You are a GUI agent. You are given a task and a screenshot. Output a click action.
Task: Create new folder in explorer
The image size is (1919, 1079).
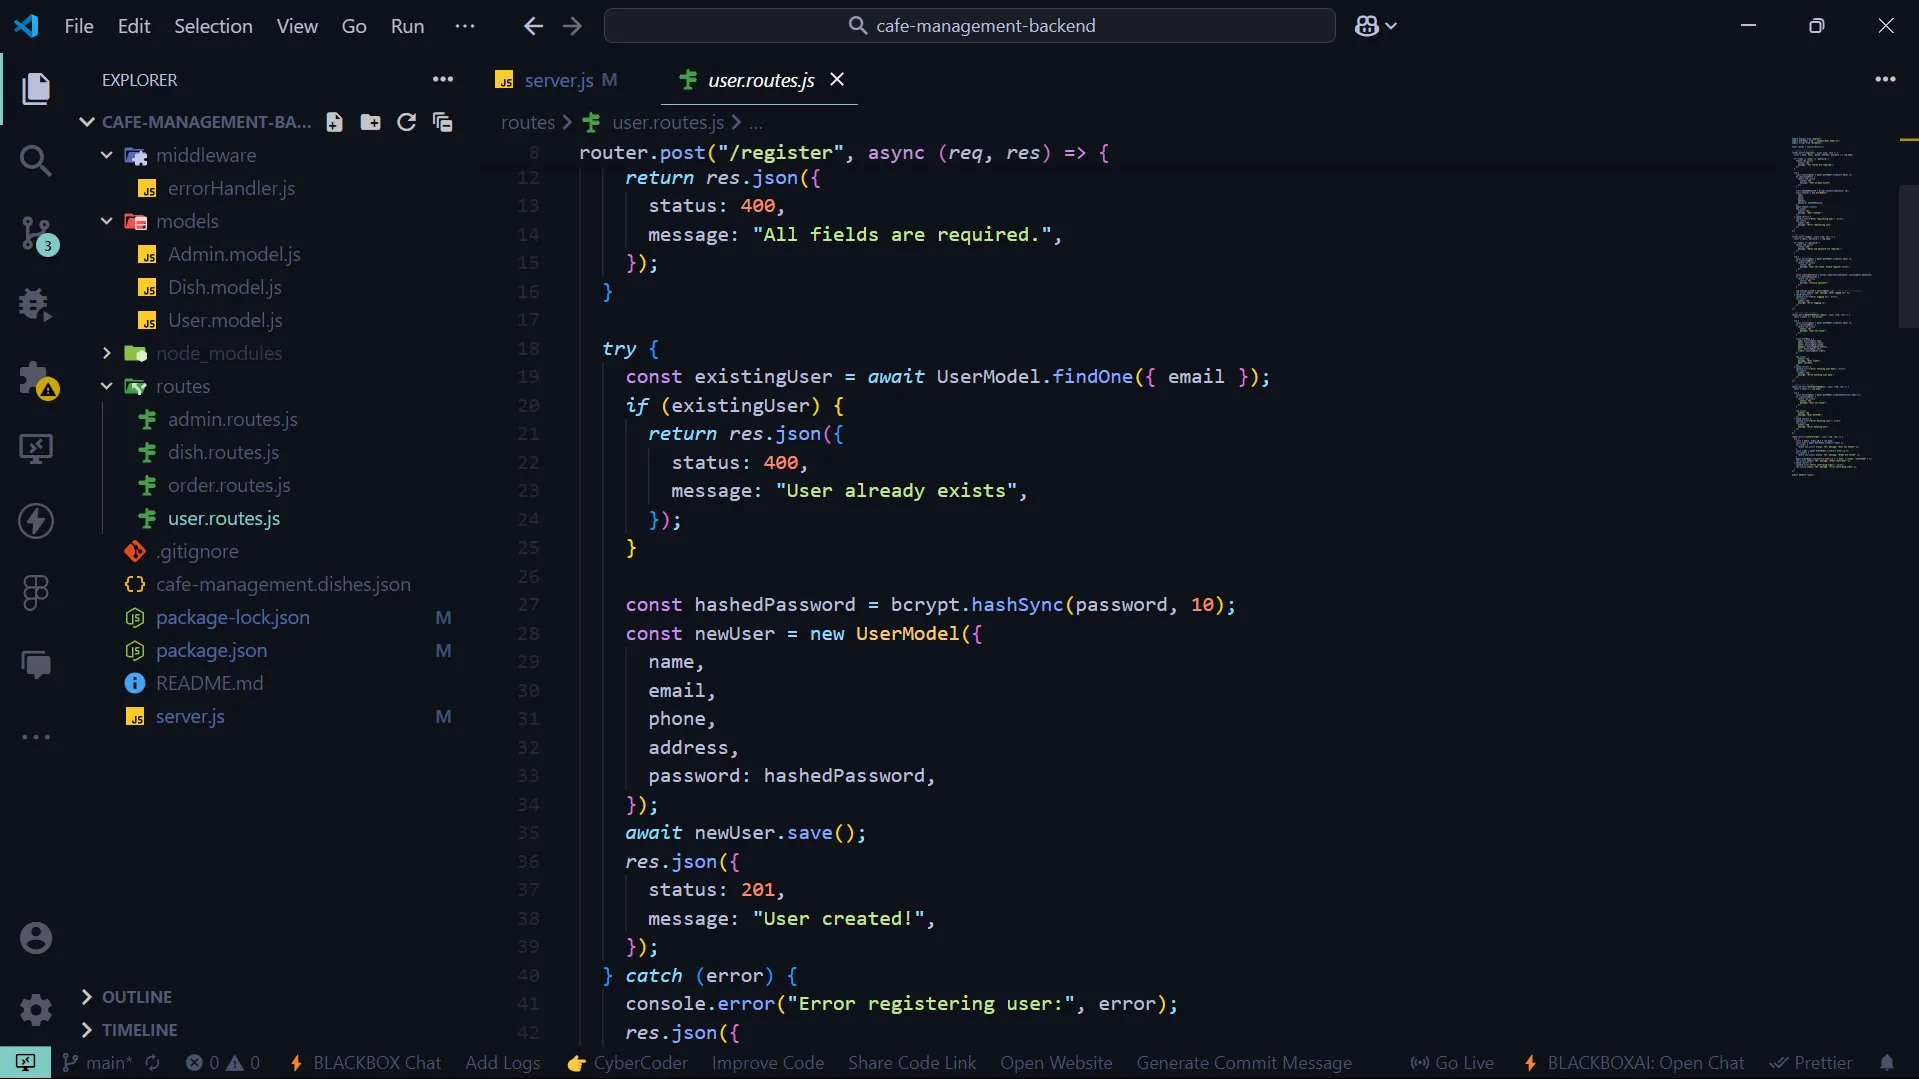[370, 122]
